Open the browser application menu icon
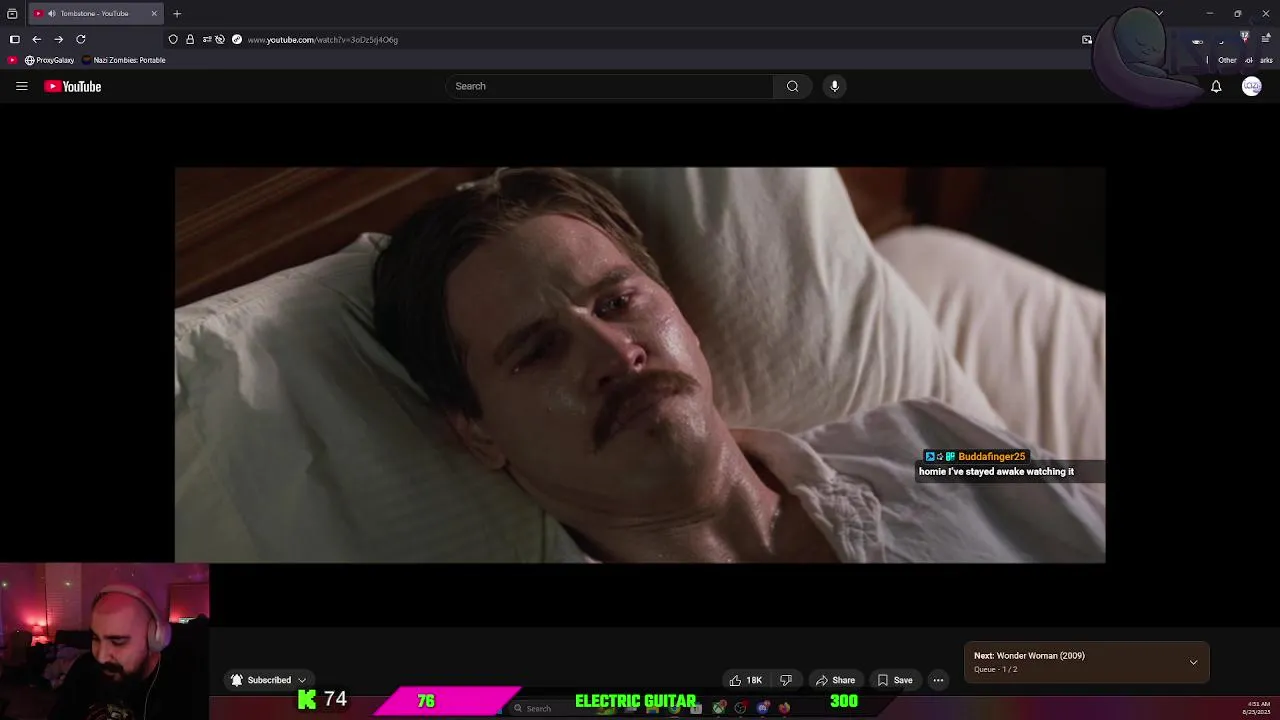 coord(1266,39)
